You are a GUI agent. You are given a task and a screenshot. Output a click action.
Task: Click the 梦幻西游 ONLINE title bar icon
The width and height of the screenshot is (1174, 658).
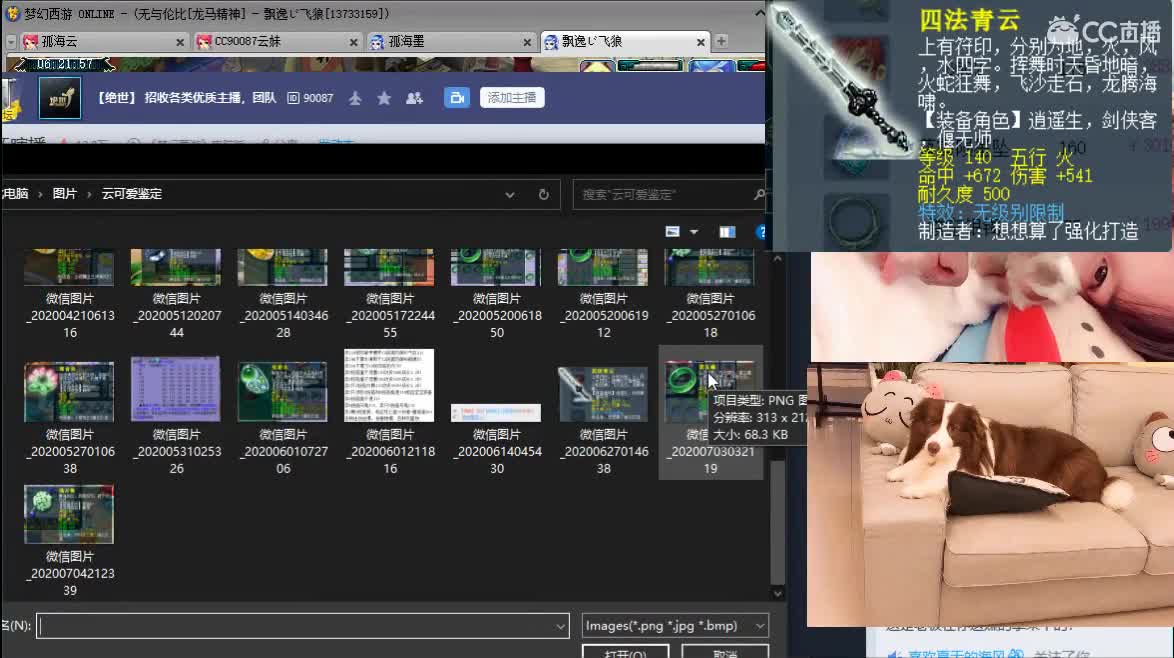[12, 13]
